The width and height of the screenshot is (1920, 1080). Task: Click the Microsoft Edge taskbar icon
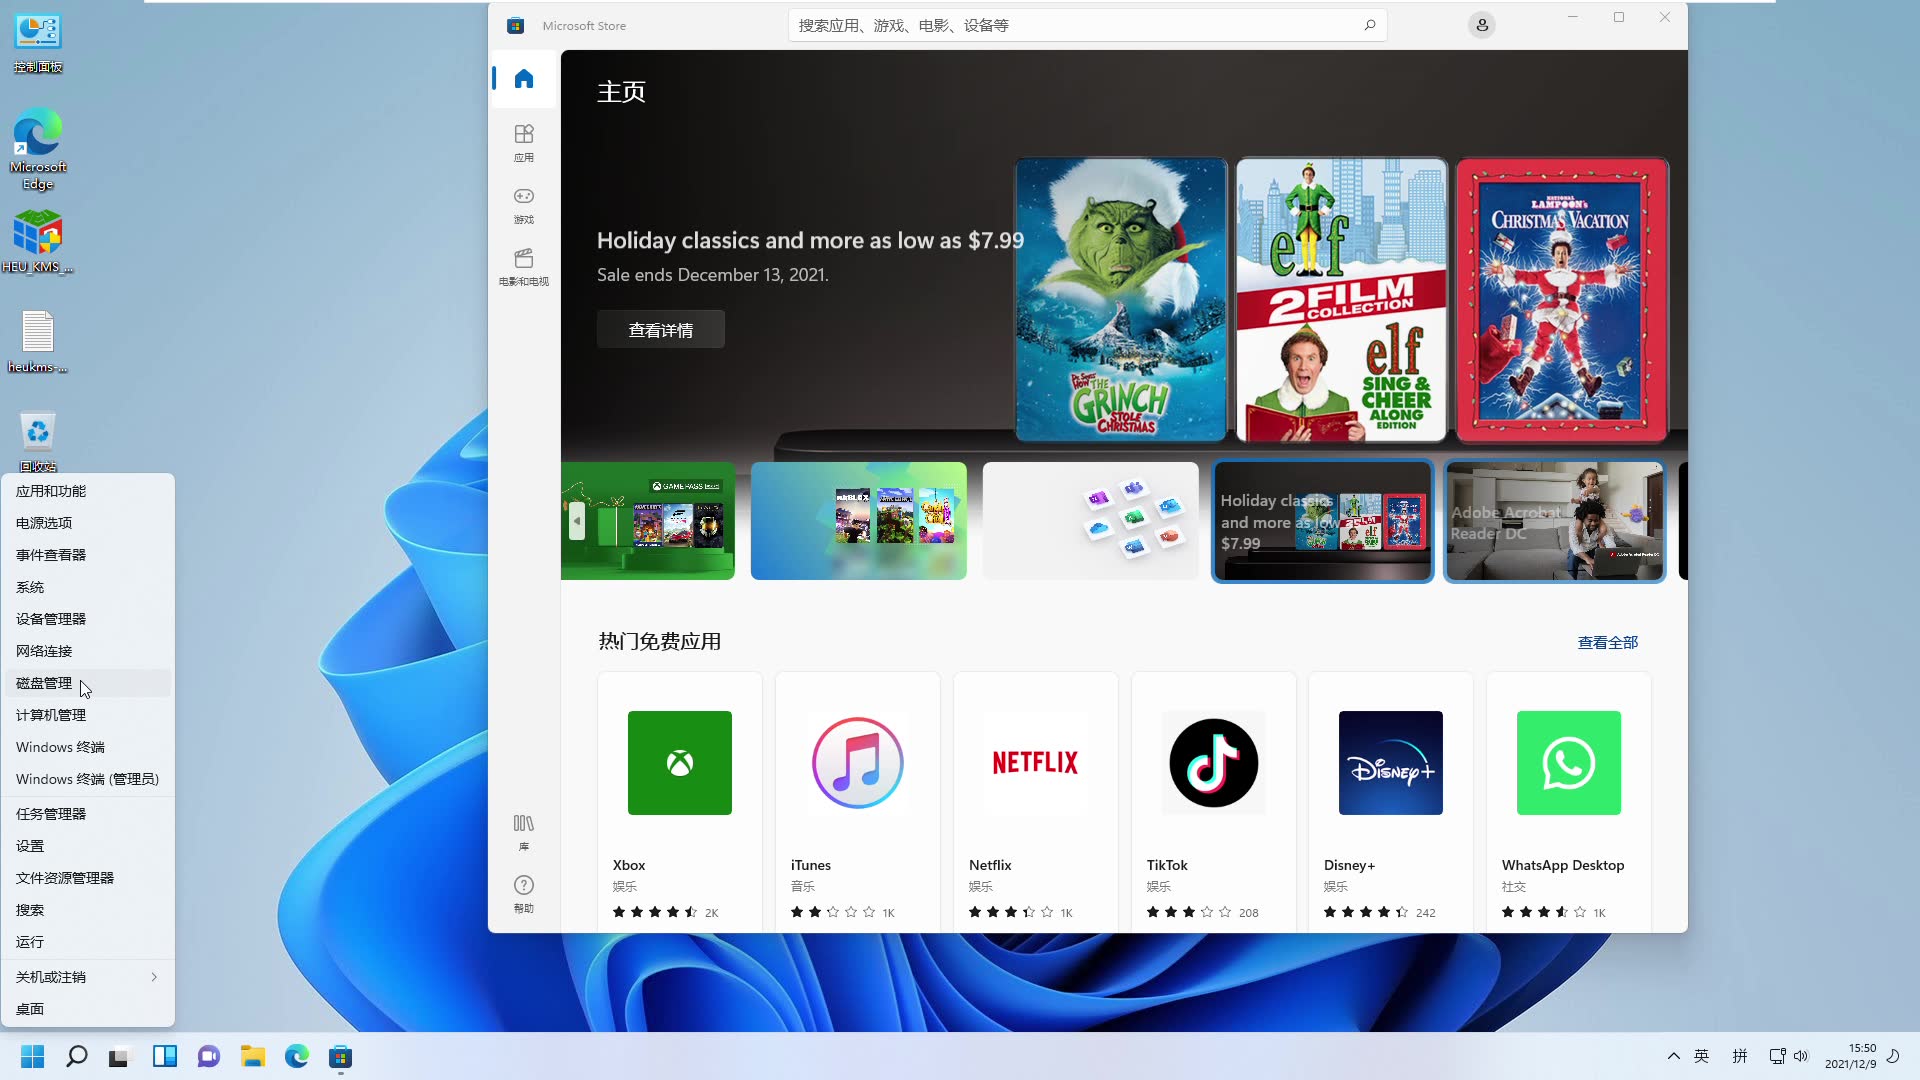(x=297, y=1058)
